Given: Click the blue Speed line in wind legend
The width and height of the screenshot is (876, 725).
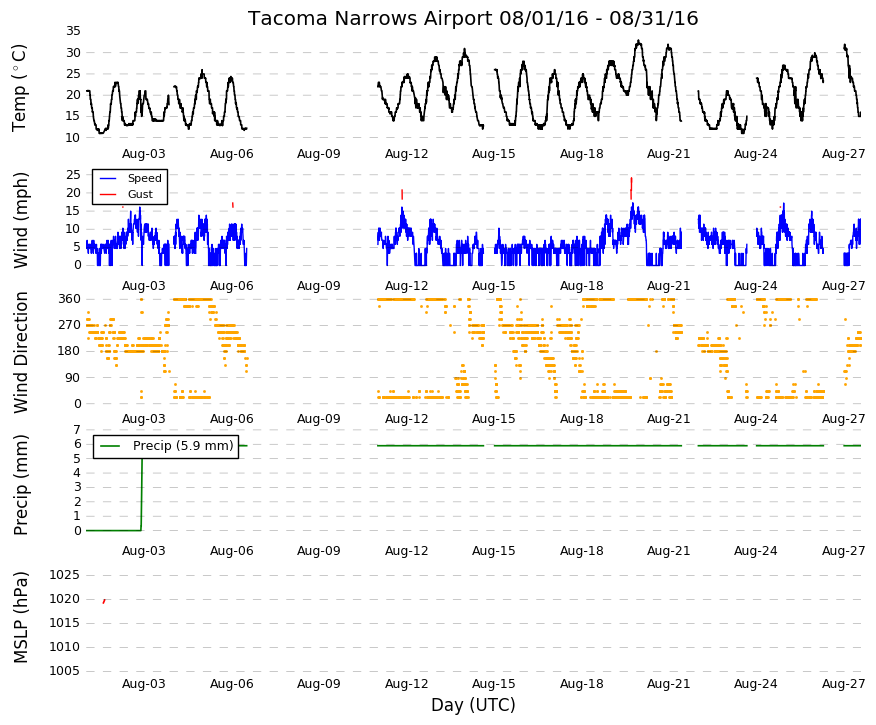Looking at the screenshot, I should click(108, 178).
